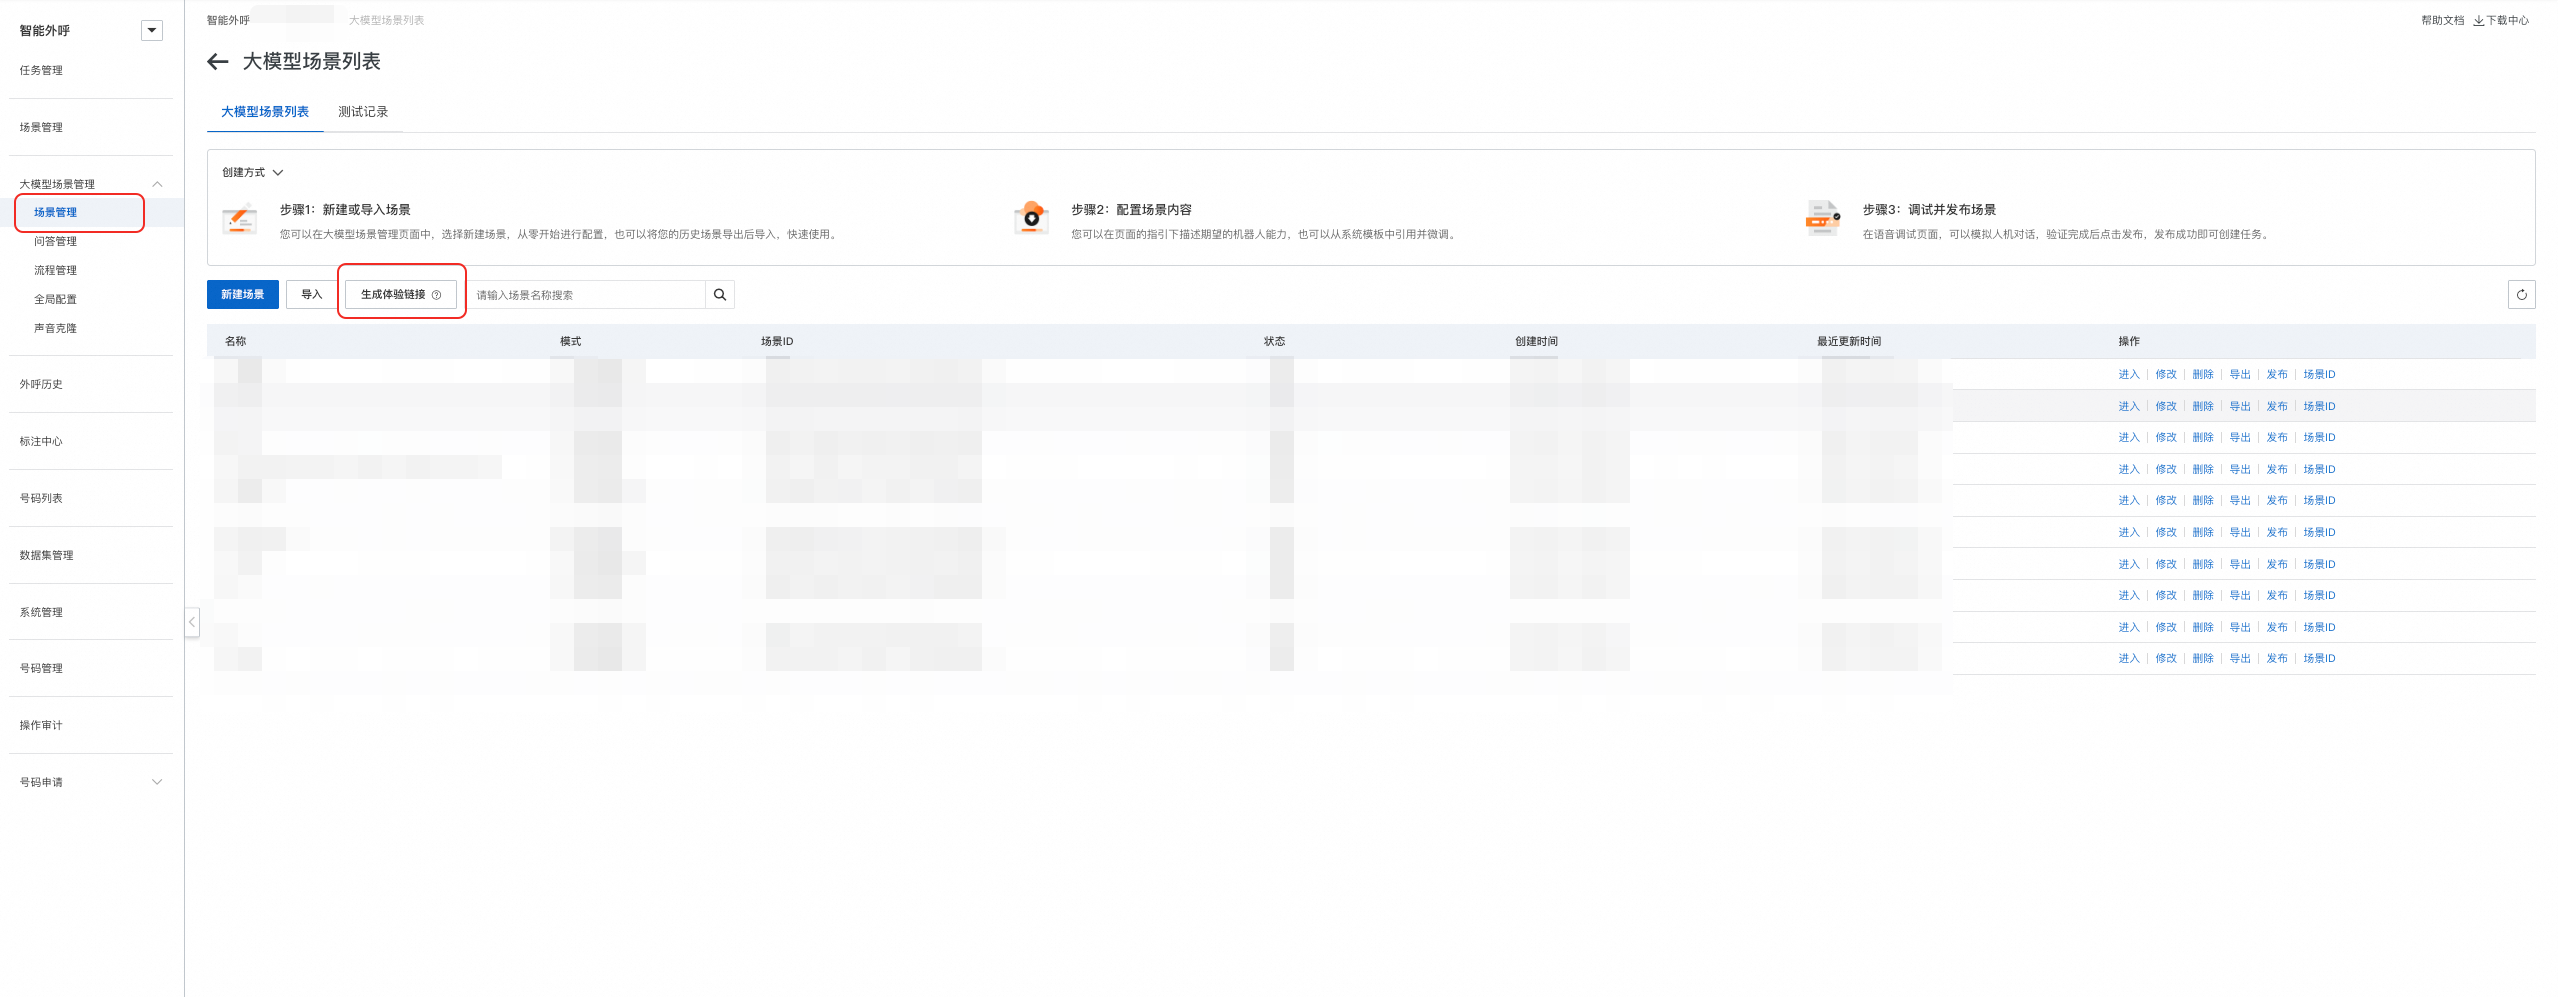
Task: Click 进入 in the second table row
Action: coord(2129,407)
